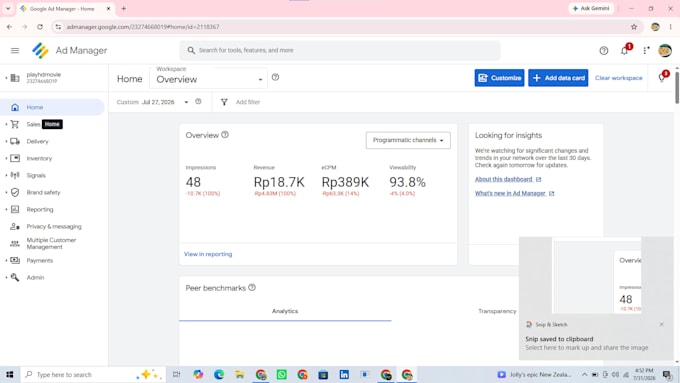
Task: Open Privacy & messaging in the sidebar
Action: click(54, 226)
